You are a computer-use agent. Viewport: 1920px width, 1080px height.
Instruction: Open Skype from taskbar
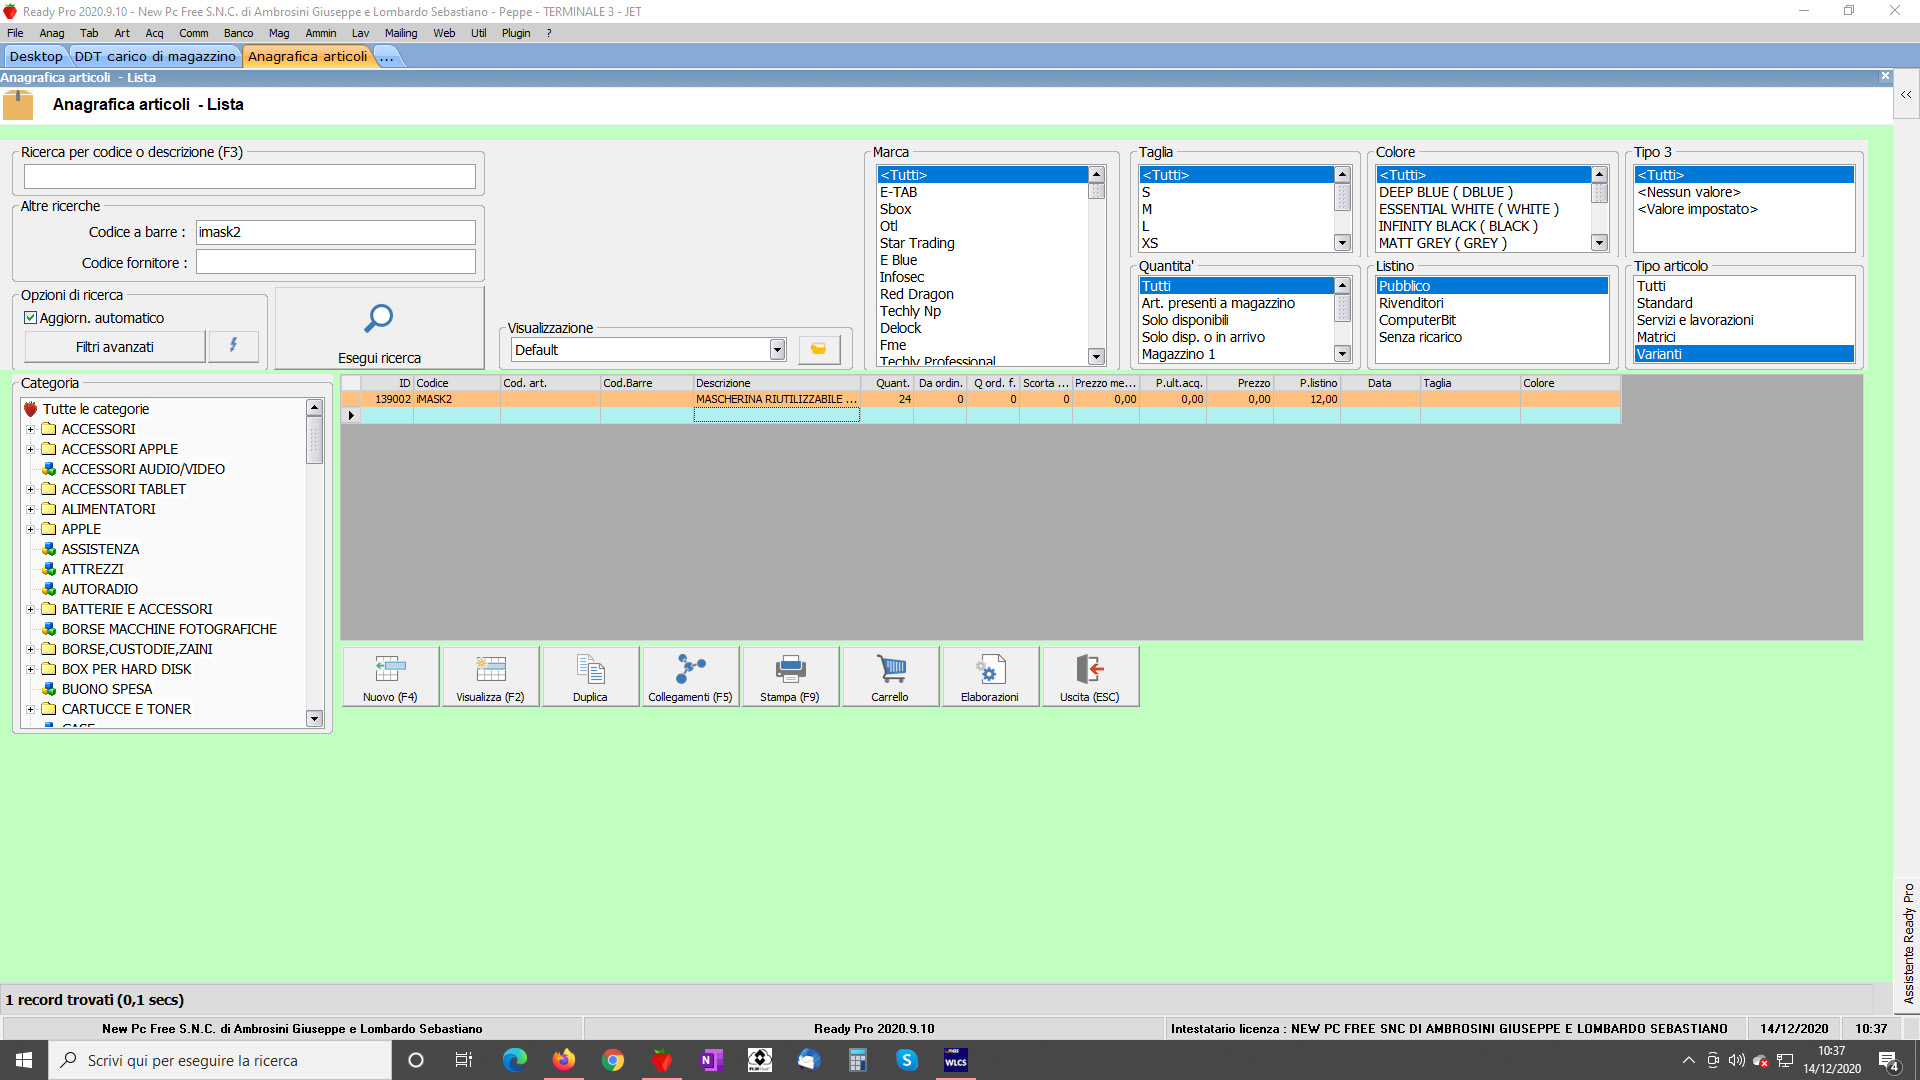point(907,1060)
